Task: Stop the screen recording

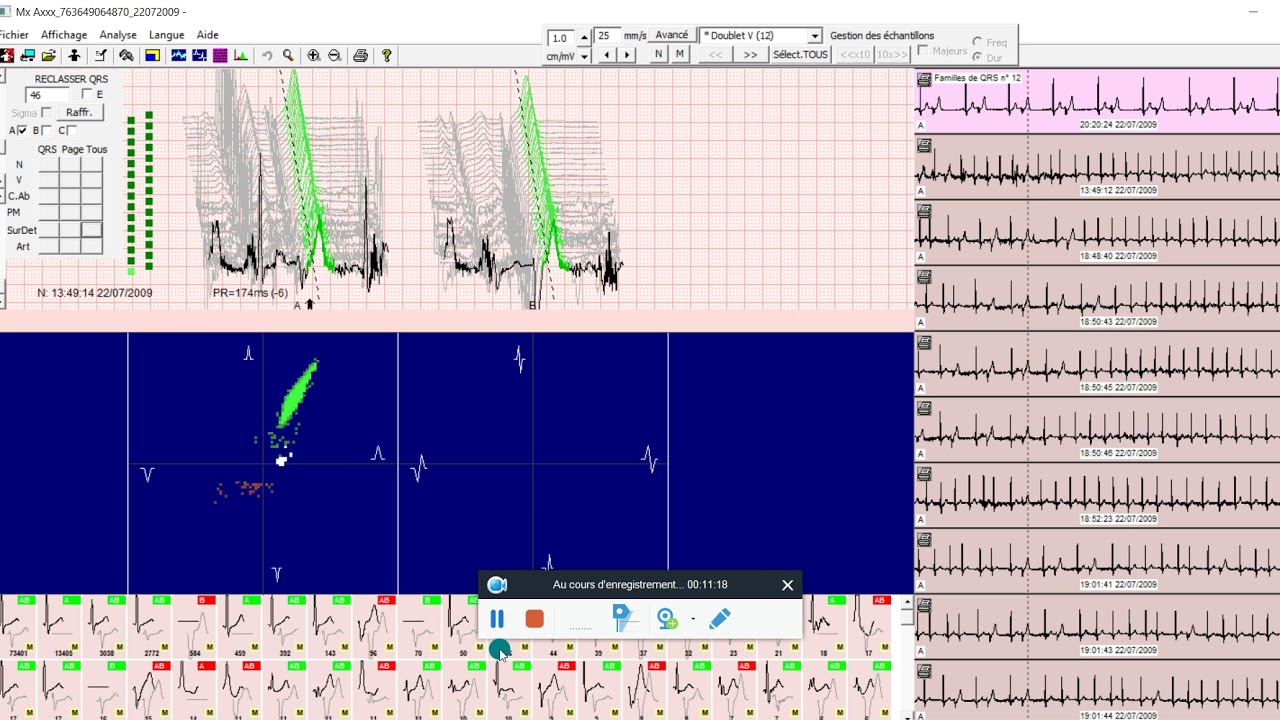Action: pos(534,619)
